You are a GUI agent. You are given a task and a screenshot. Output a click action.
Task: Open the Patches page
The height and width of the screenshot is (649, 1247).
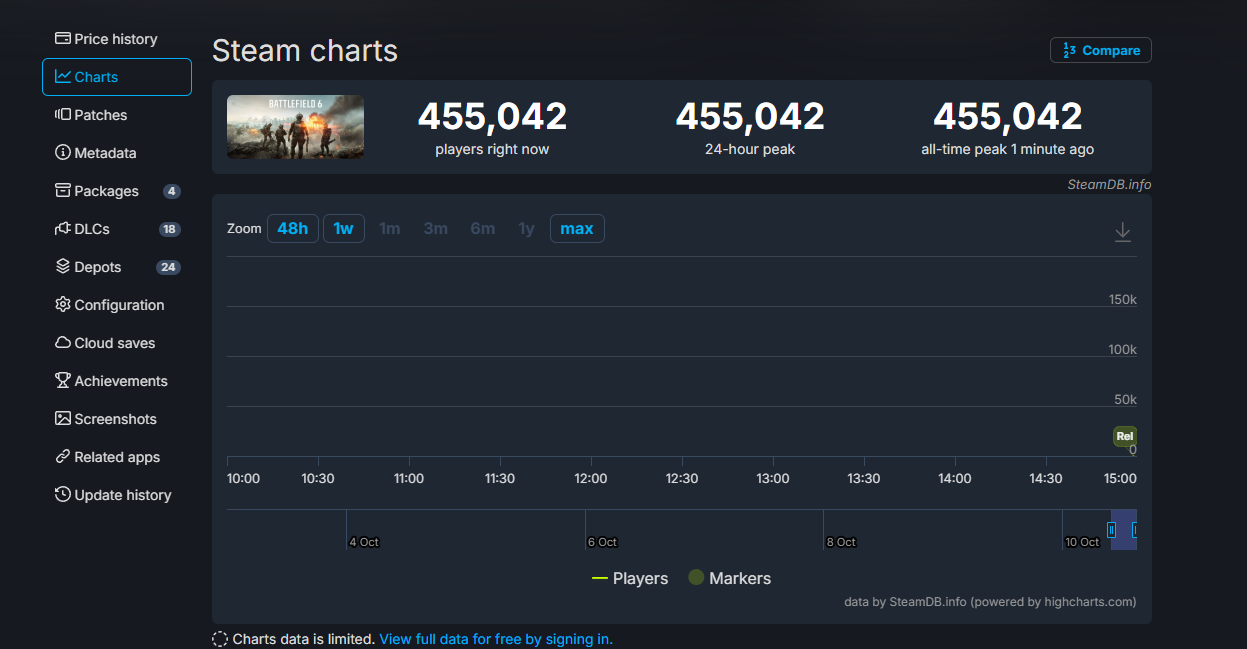pos(100,115)
